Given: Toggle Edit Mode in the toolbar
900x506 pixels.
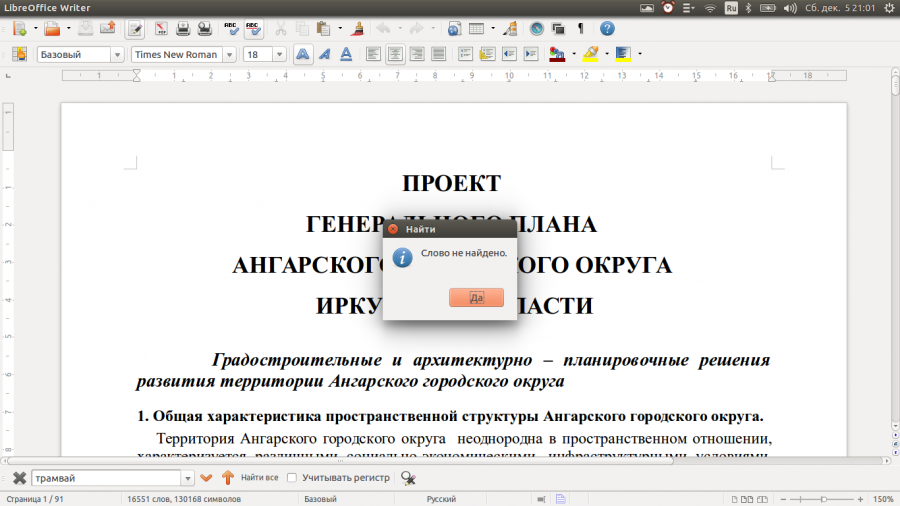Looking at the screenshot, I should (134, 29).
